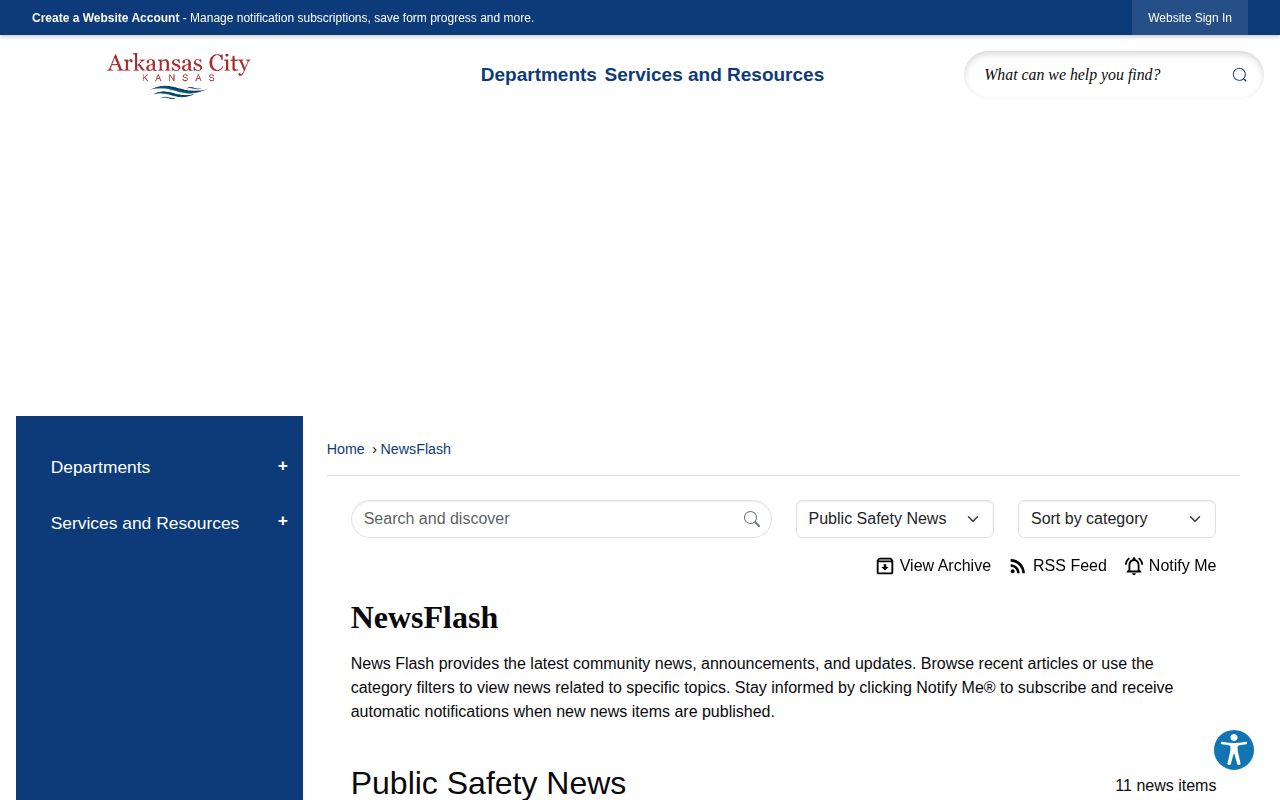Expand Services and Resources plus in sidebar
The width and height of the screenshot is (1280, 800).
click(x=283, y=521)
